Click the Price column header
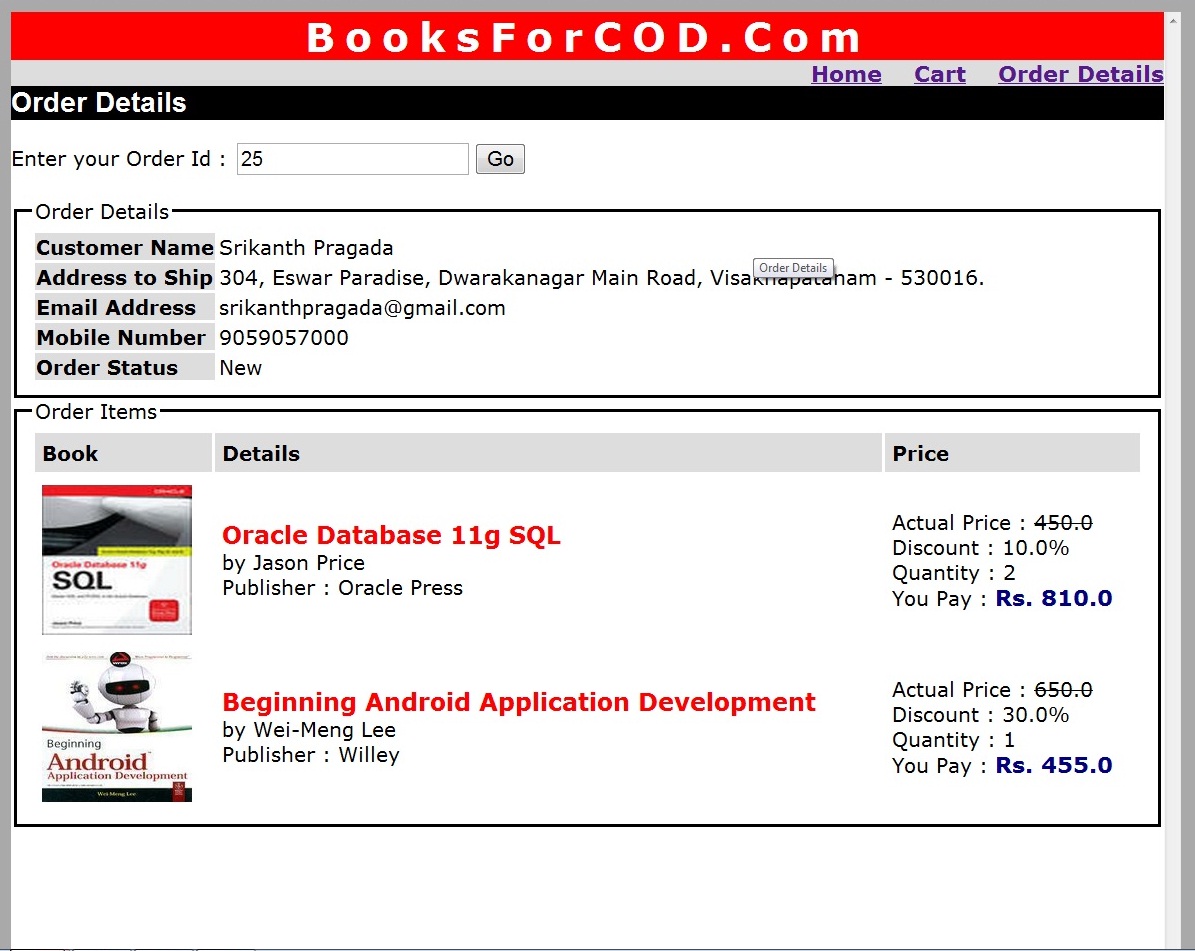 pyautogui.click(x=1012, y=453)
